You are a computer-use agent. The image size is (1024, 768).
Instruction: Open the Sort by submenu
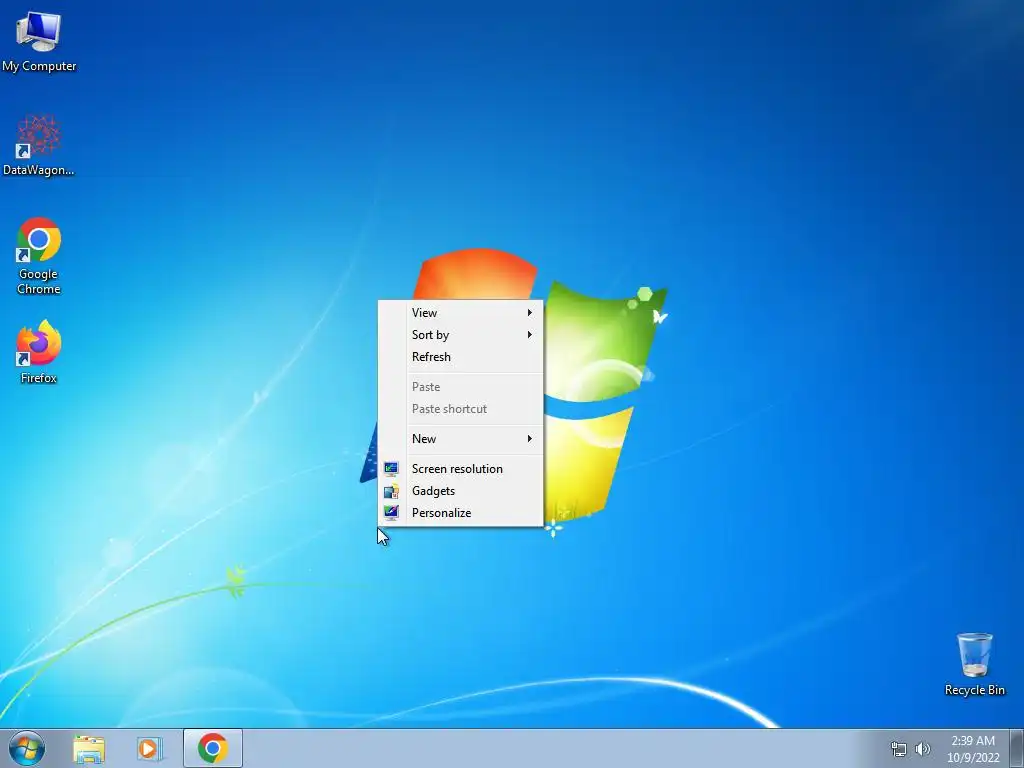[x=460, y=335]
